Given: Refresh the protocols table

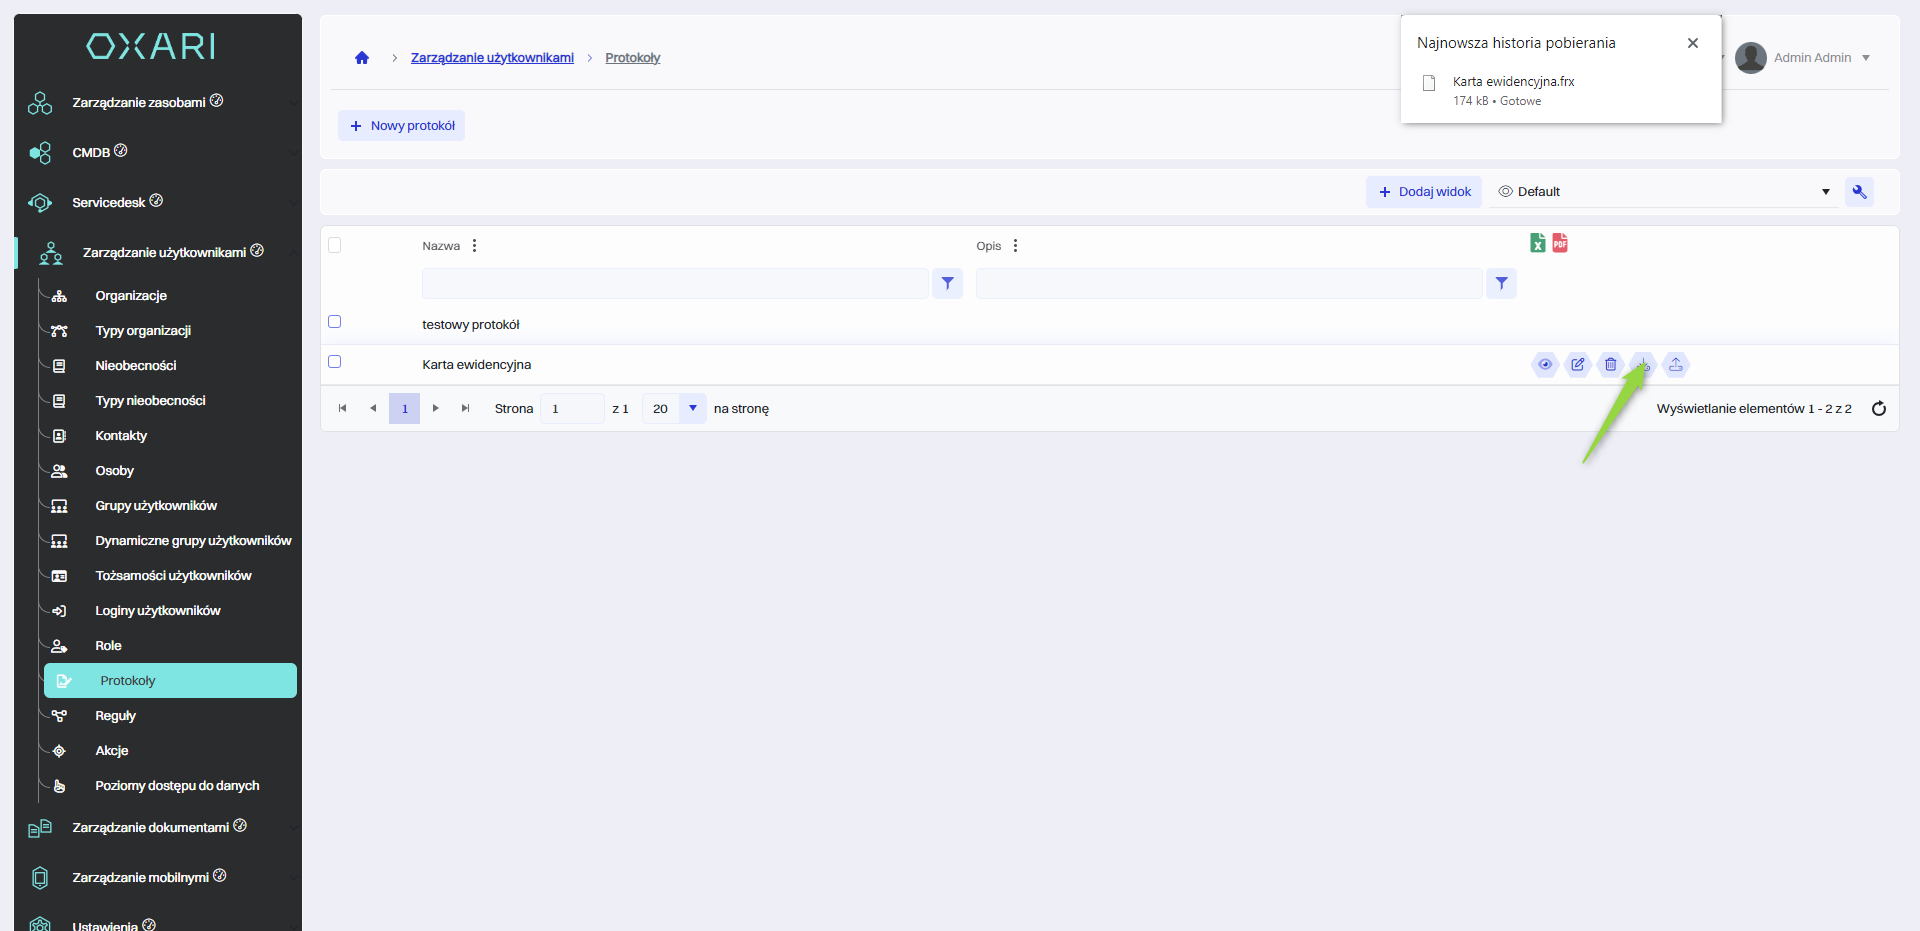Looking at the screenshot, I should pos(1879,408).
